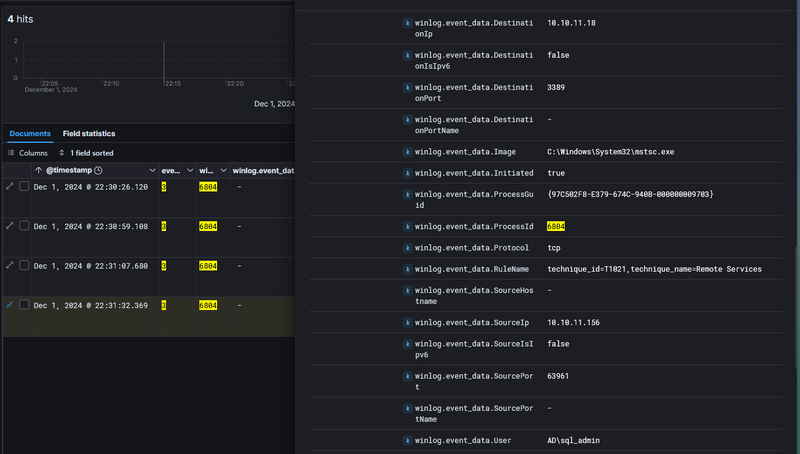Click the clock icon beside @timestamp header
Screen dimensions: 800x454
tap(98, 171)
